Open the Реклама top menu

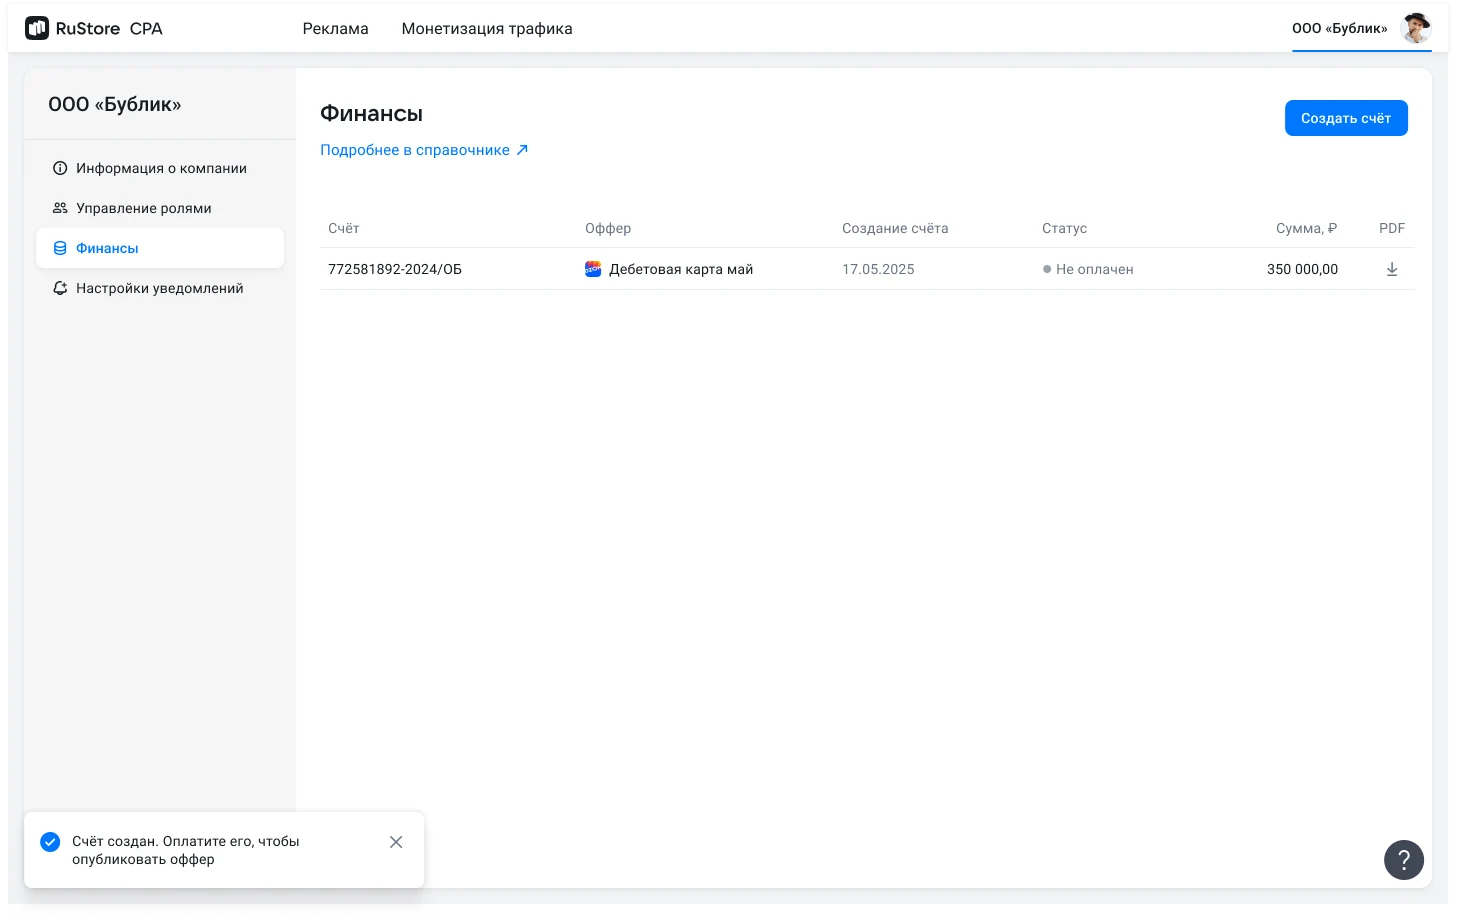(335, 29)
